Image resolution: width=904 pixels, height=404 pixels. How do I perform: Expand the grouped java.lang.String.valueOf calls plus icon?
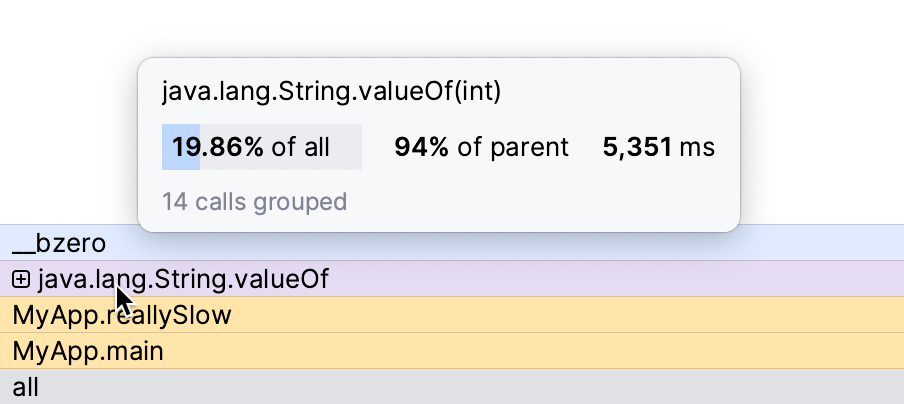tap(21, 280)
